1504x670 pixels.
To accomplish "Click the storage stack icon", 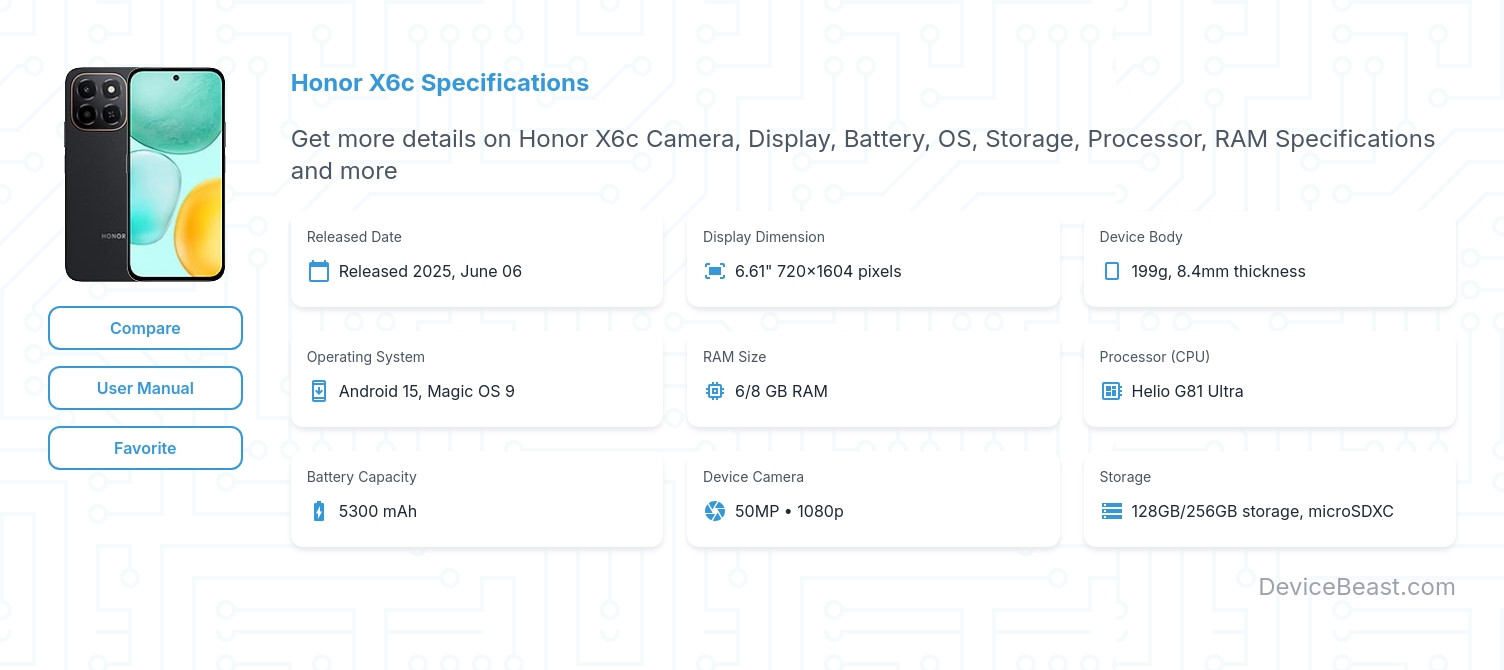I will coord(1111,511).
